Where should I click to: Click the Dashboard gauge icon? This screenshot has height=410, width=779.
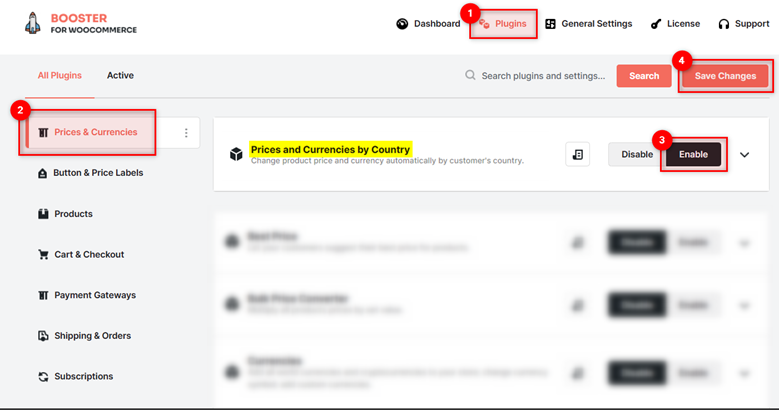coord(402,24)
